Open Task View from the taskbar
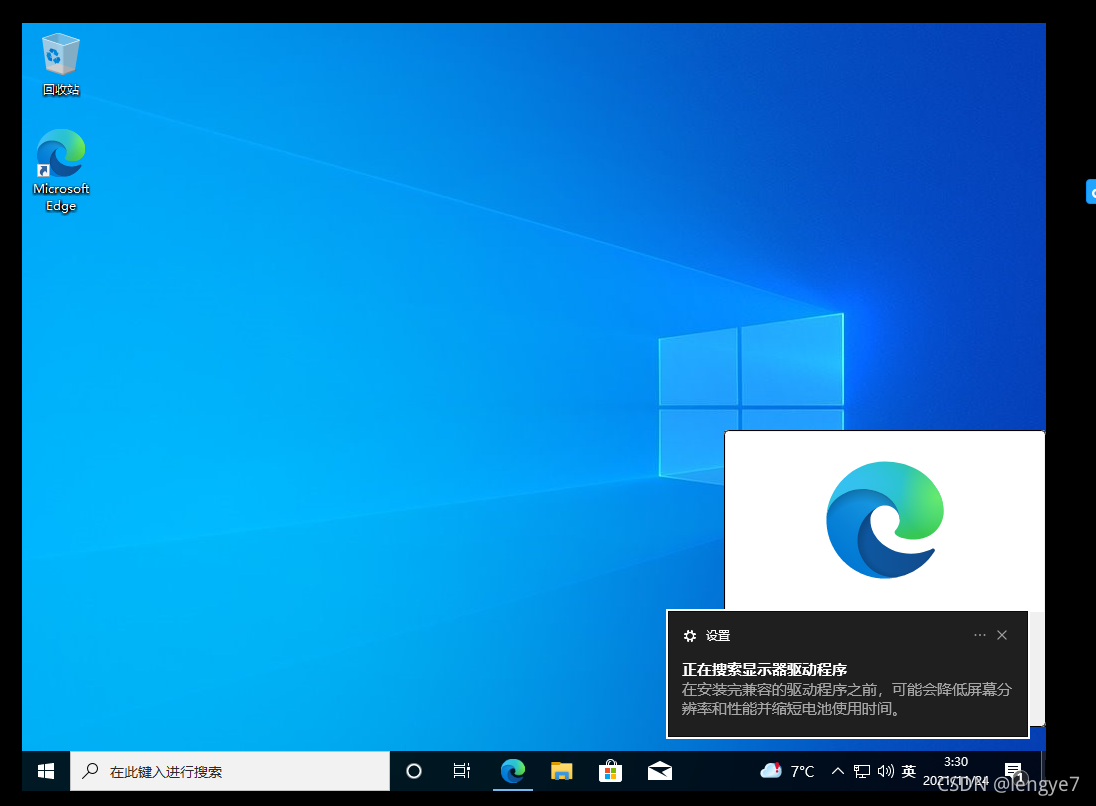This screenshot has height=806, width=1096. [461, 771]
